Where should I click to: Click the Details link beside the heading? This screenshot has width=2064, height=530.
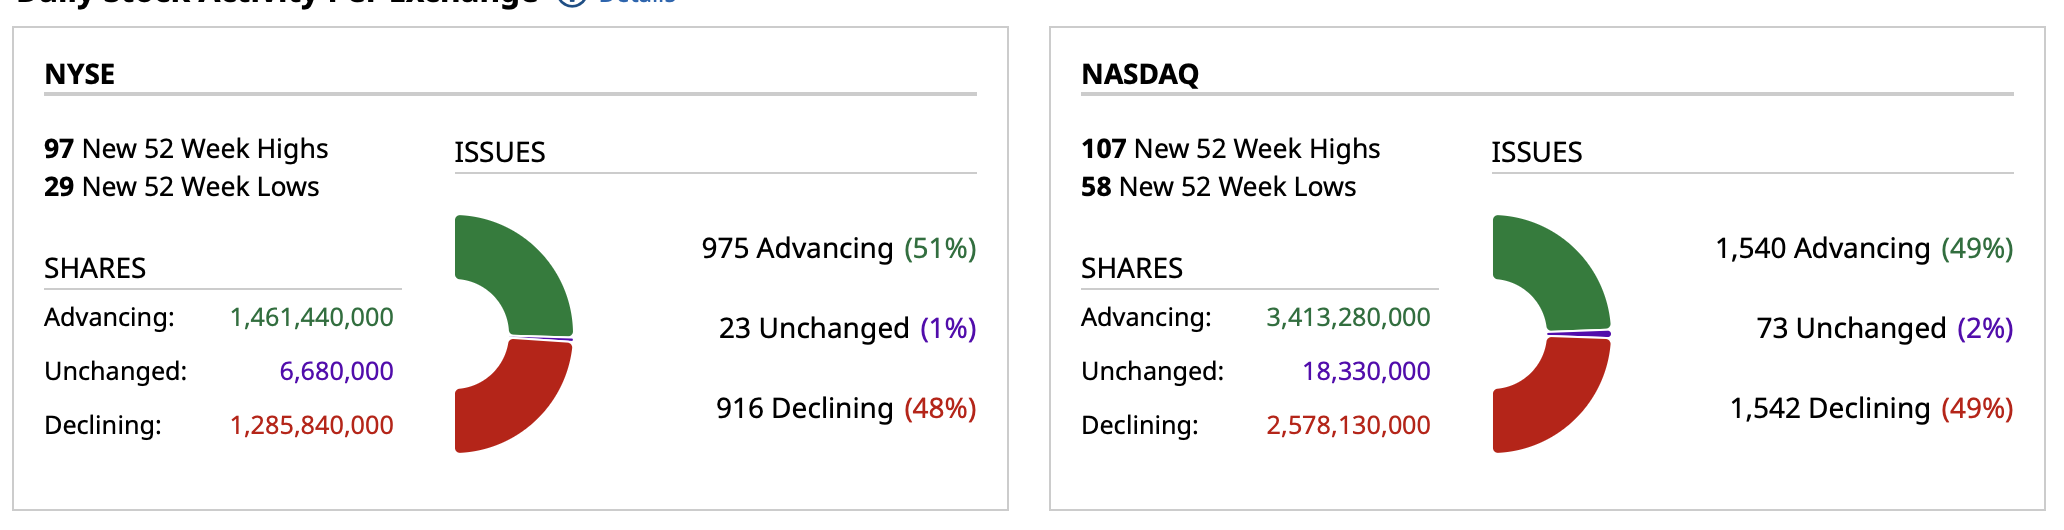[x=636, y=3]
